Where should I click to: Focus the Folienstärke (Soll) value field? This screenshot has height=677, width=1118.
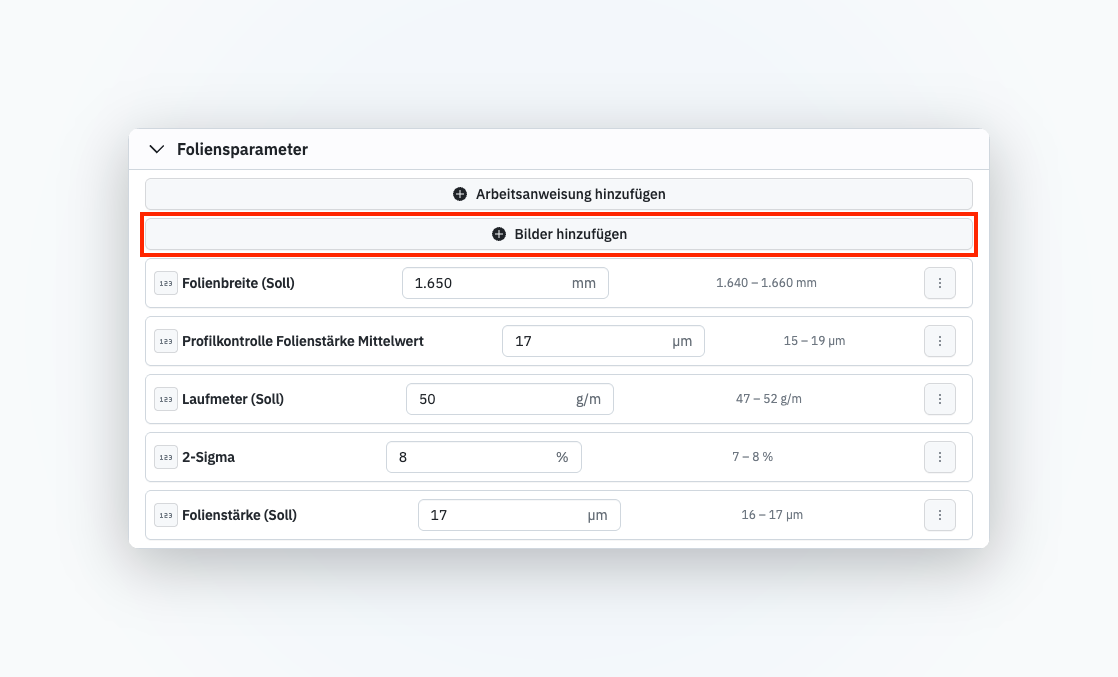[519, 515]
